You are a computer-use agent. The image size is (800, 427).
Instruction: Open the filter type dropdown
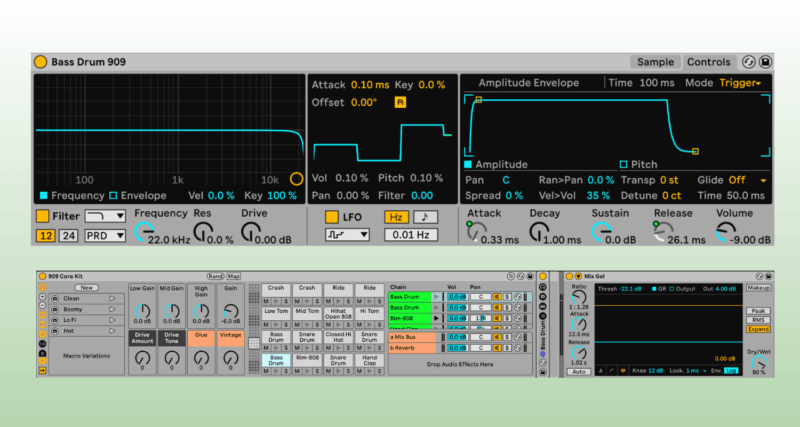105,216
